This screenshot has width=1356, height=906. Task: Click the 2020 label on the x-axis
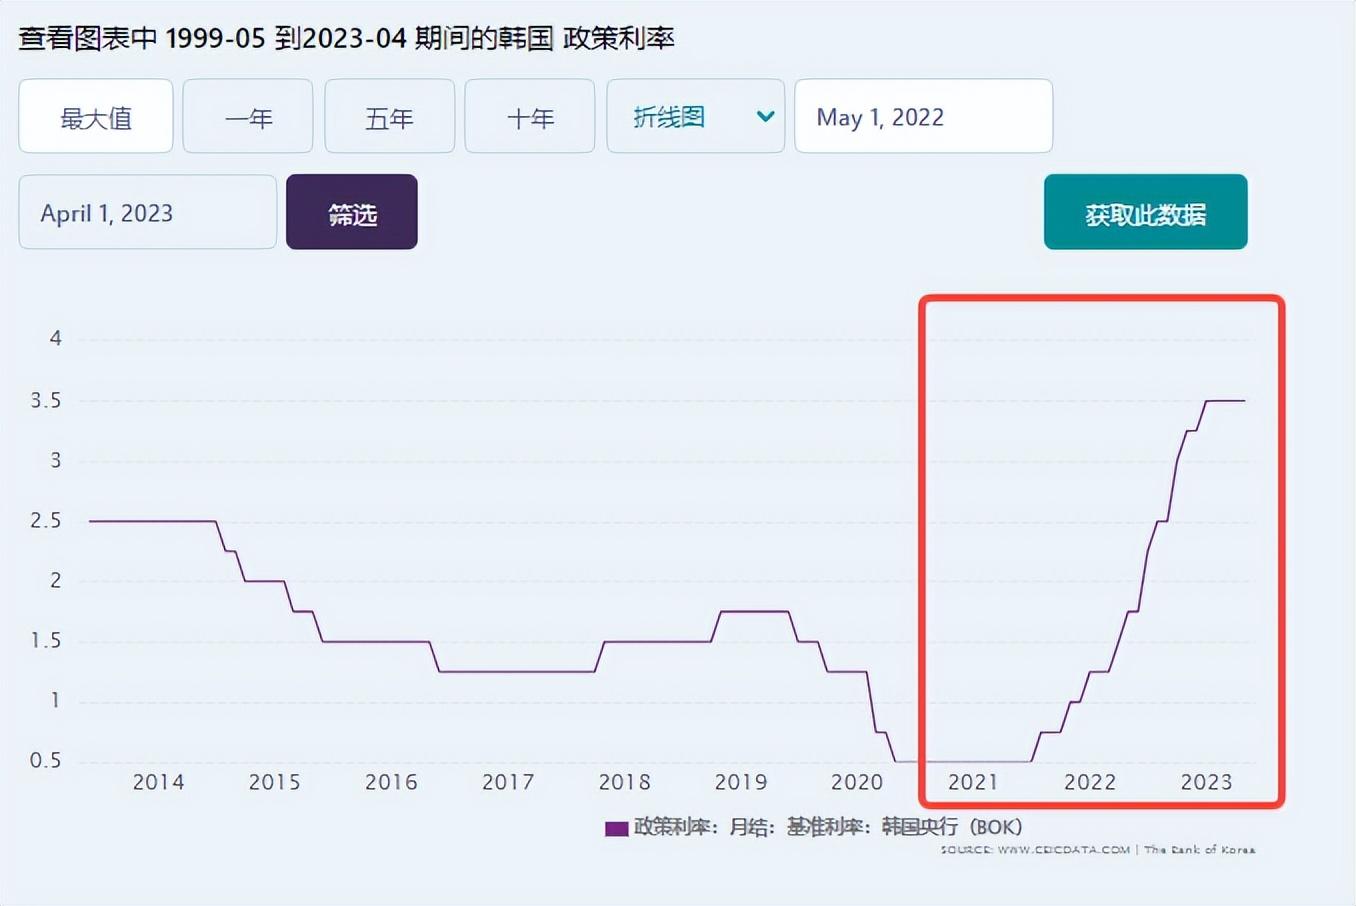[x=857, y=782]
